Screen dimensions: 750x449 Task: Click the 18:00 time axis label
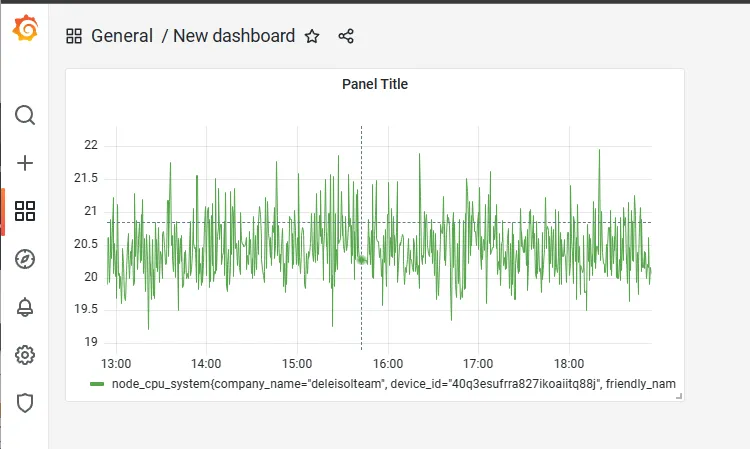pyautogui.click(x=569, y=364)
